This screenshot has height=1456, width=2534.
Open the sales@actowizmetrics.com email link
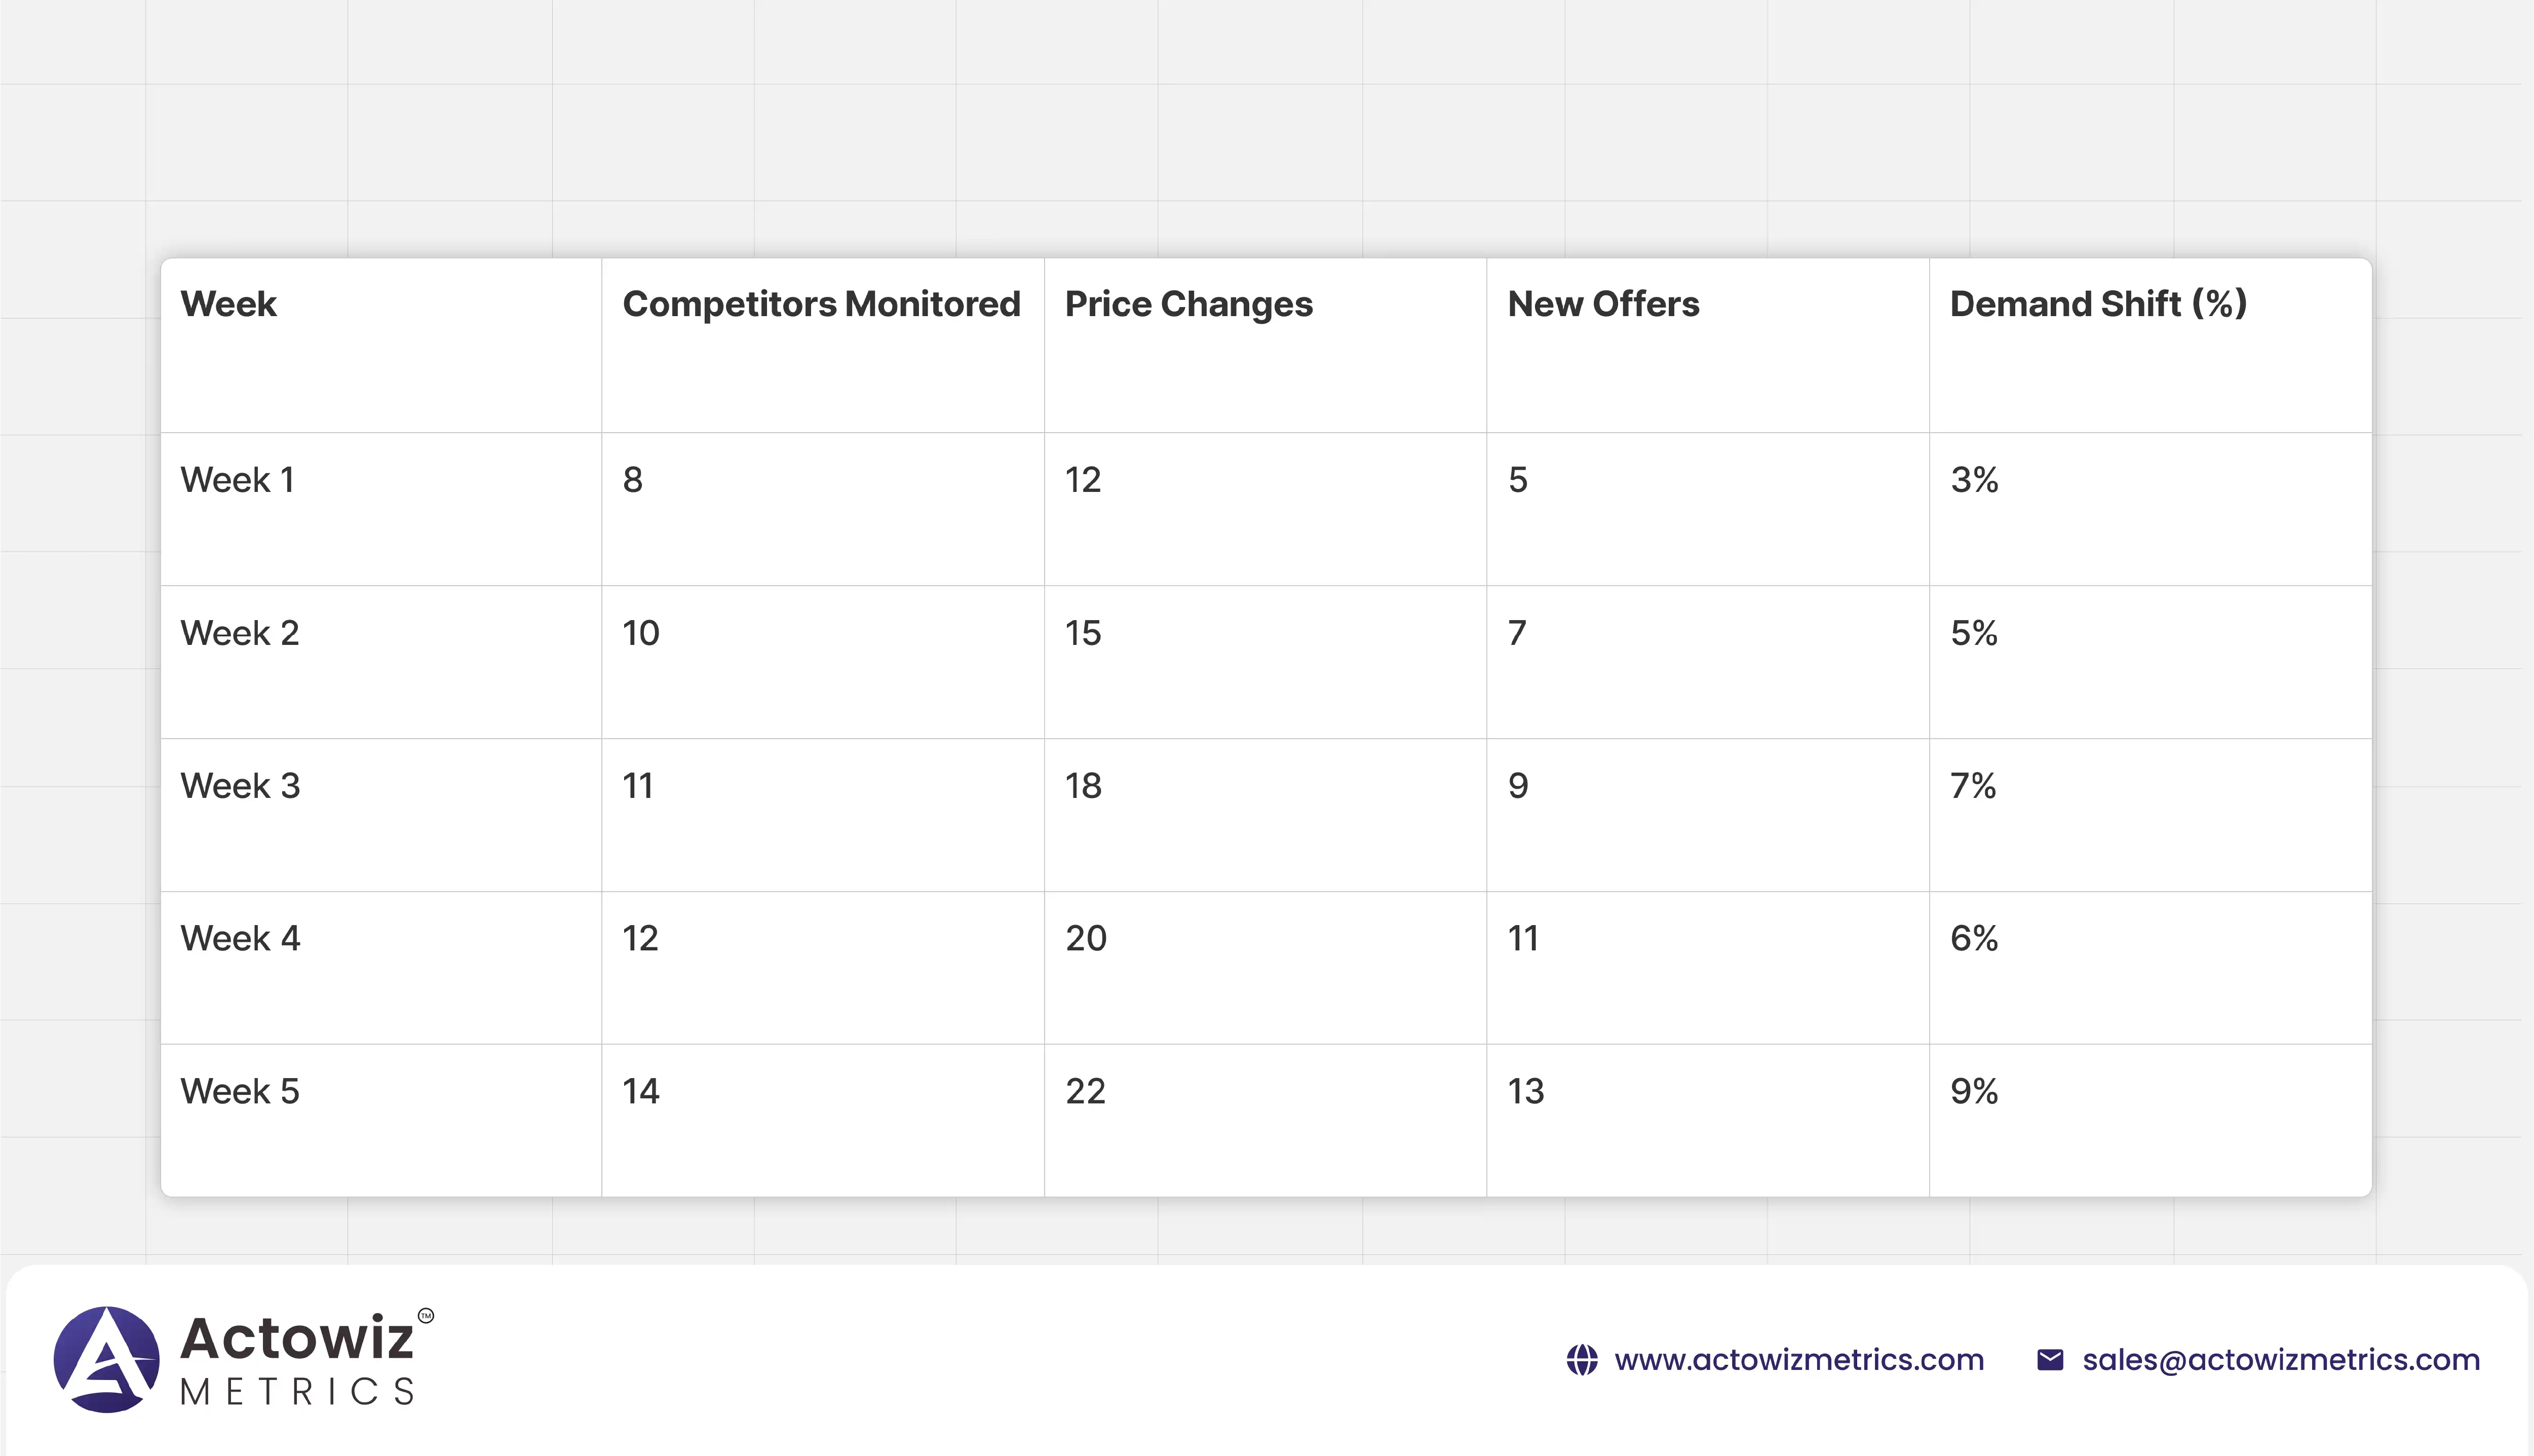click(x=2281, y=1360)
